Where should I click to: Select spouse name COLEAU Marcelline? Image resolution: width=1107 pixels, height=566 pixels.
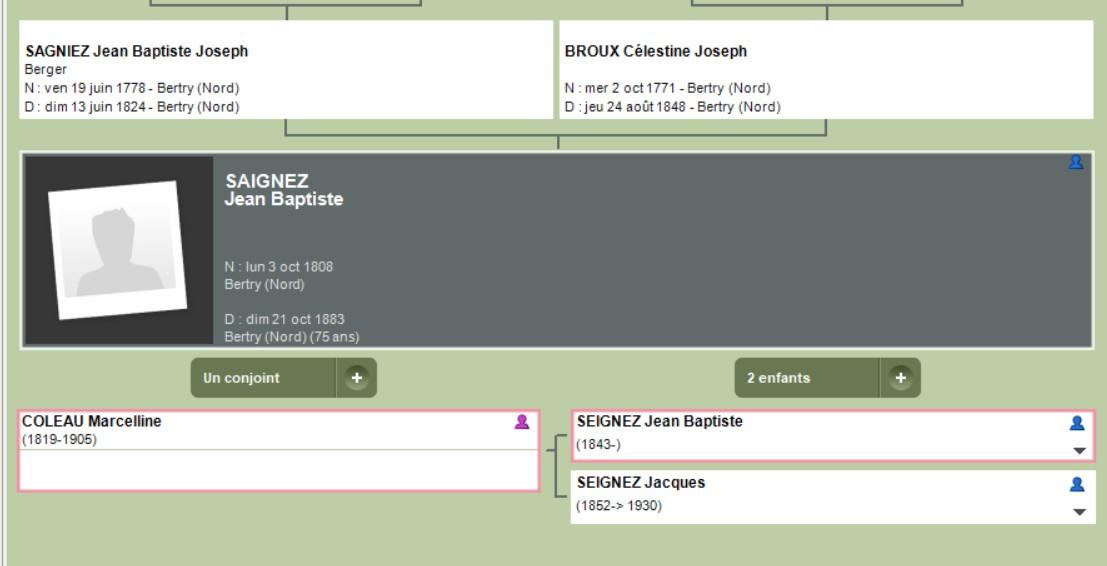pos(92,421)
